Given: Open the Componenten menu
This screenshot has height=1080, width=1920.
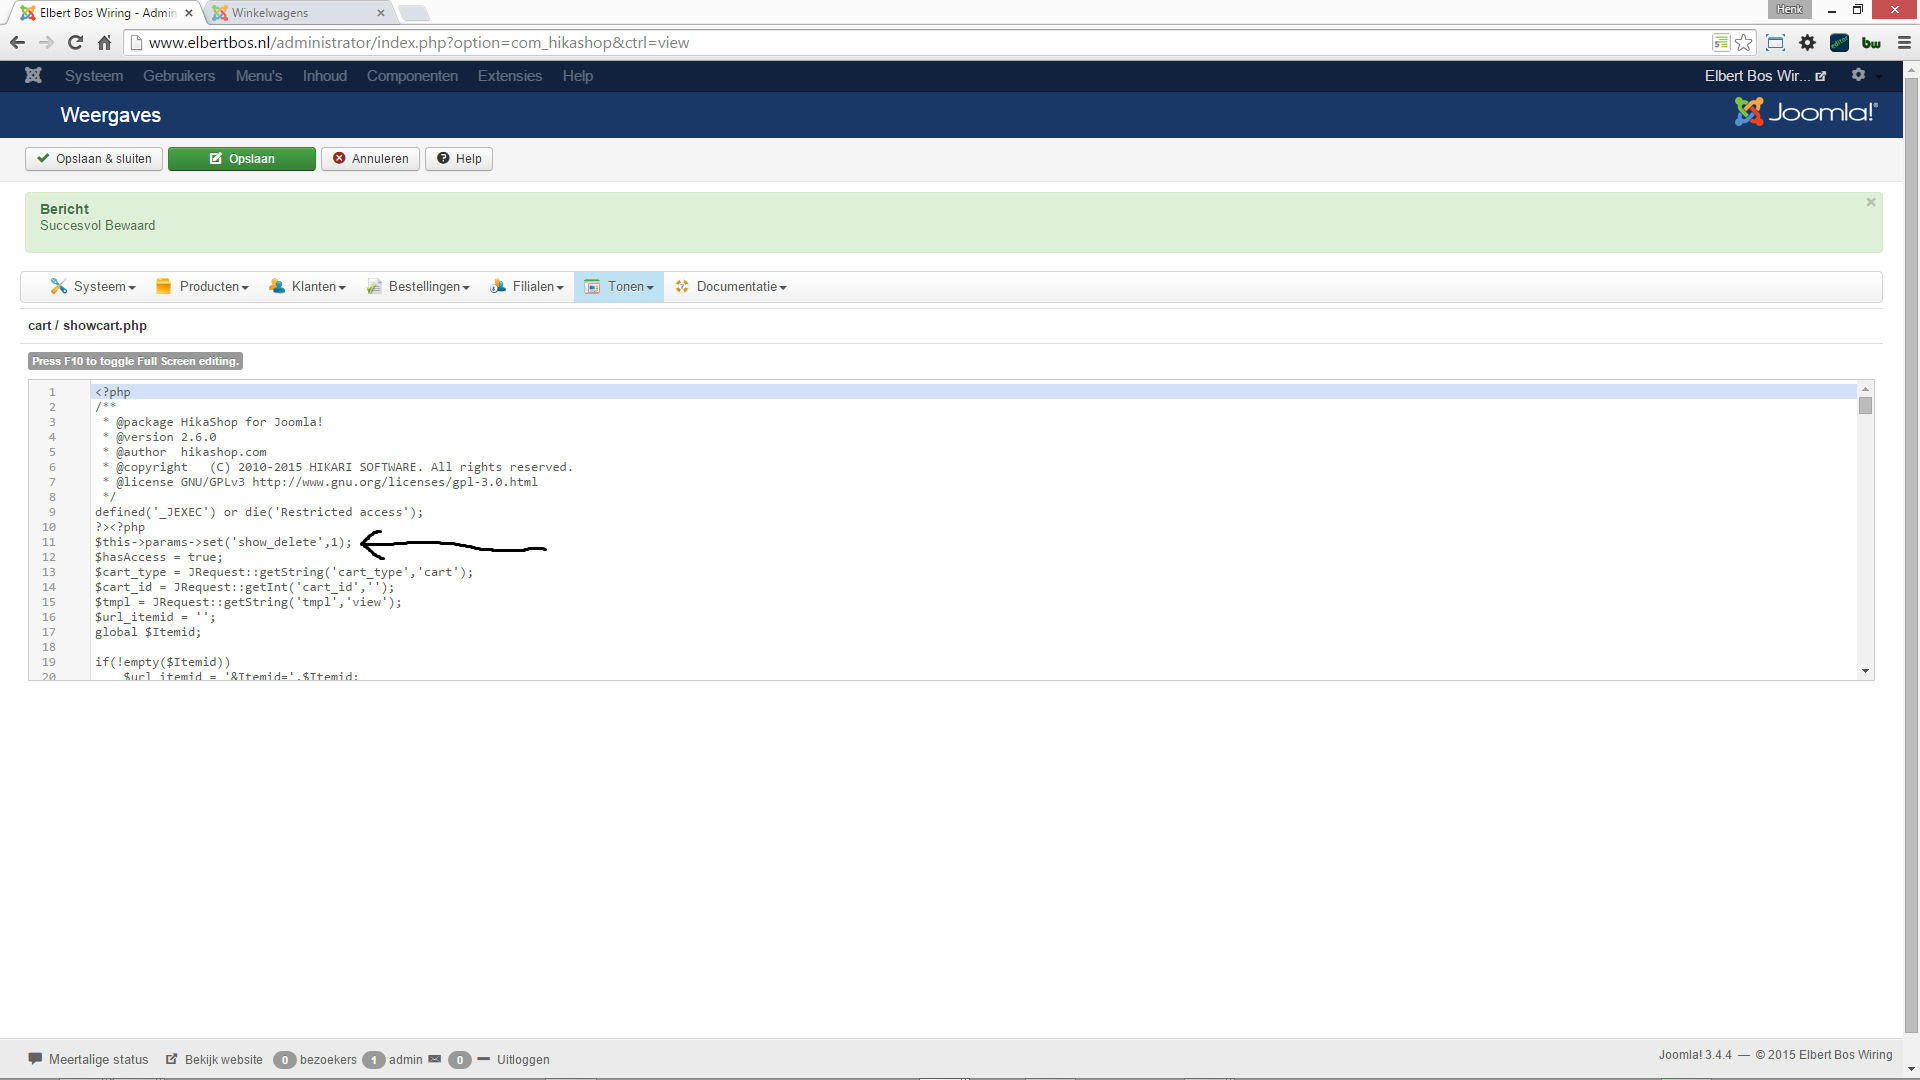Looking at the screenshot, I should (412, 76).
